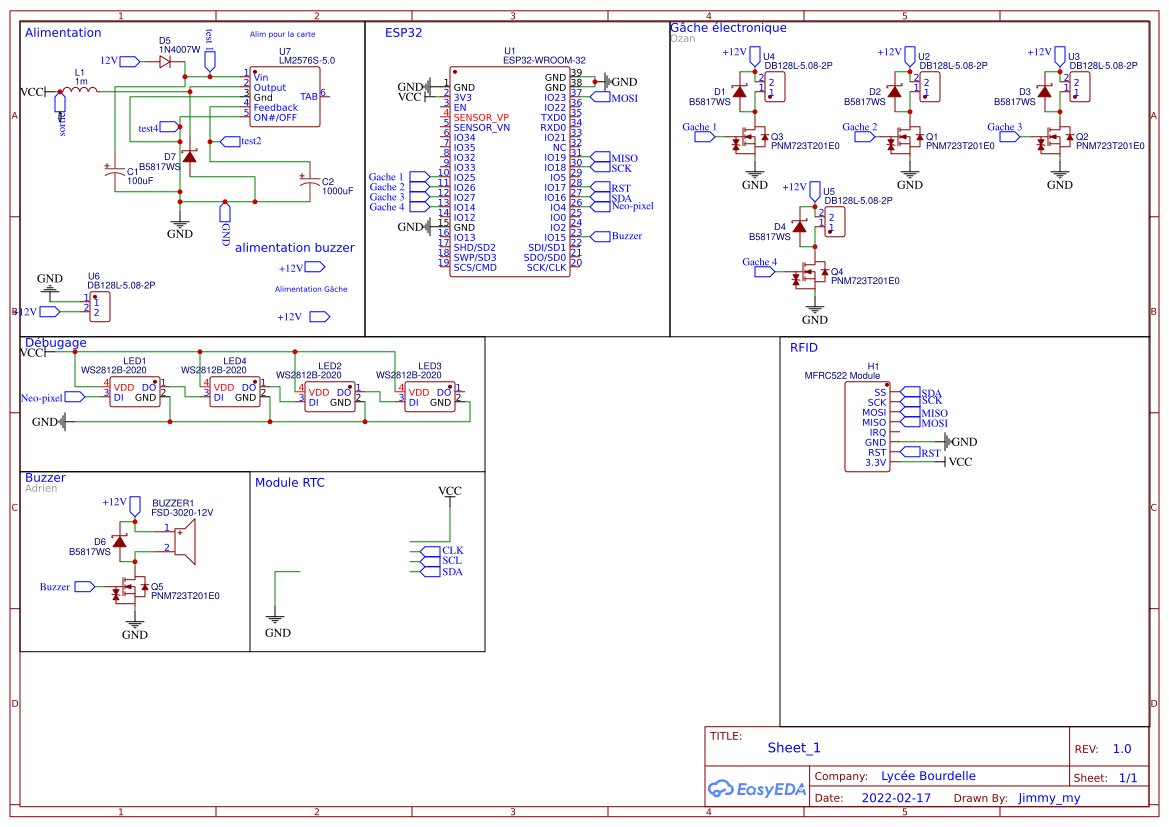
Task: Click the 'Alim pour la carte' note
Action: pos(283,34)
